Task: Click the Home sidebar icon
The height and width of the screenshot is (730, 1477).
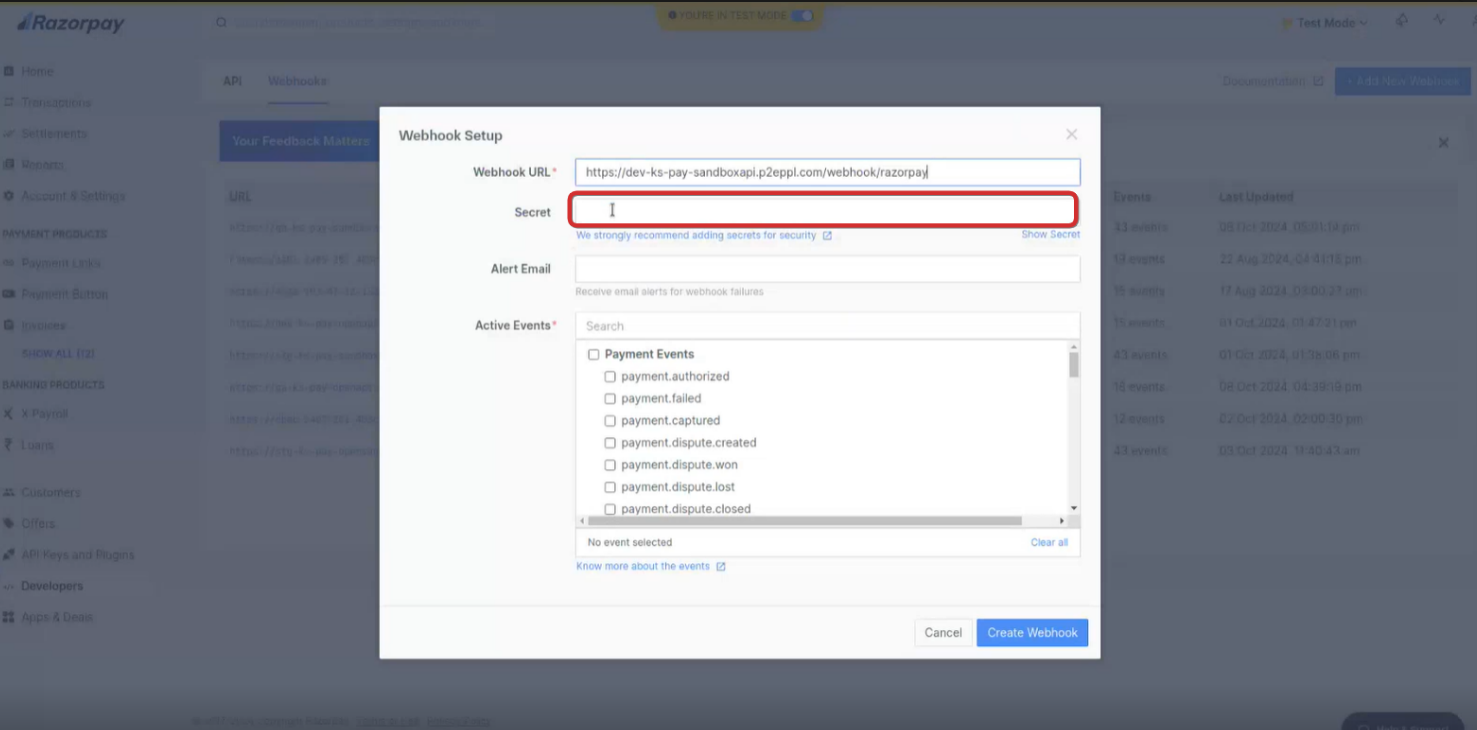Action: pyautogui.click(x=9, y=72)
